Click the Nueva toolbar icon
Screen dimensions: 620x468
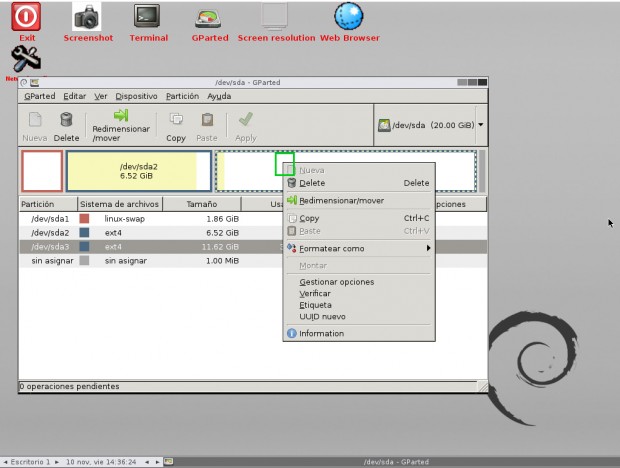tap(35, 119)
